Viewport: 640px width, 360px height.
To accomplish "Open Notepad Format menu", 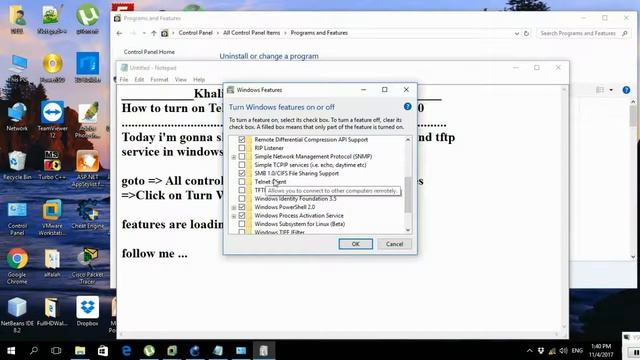I will (x=159, y=80).
